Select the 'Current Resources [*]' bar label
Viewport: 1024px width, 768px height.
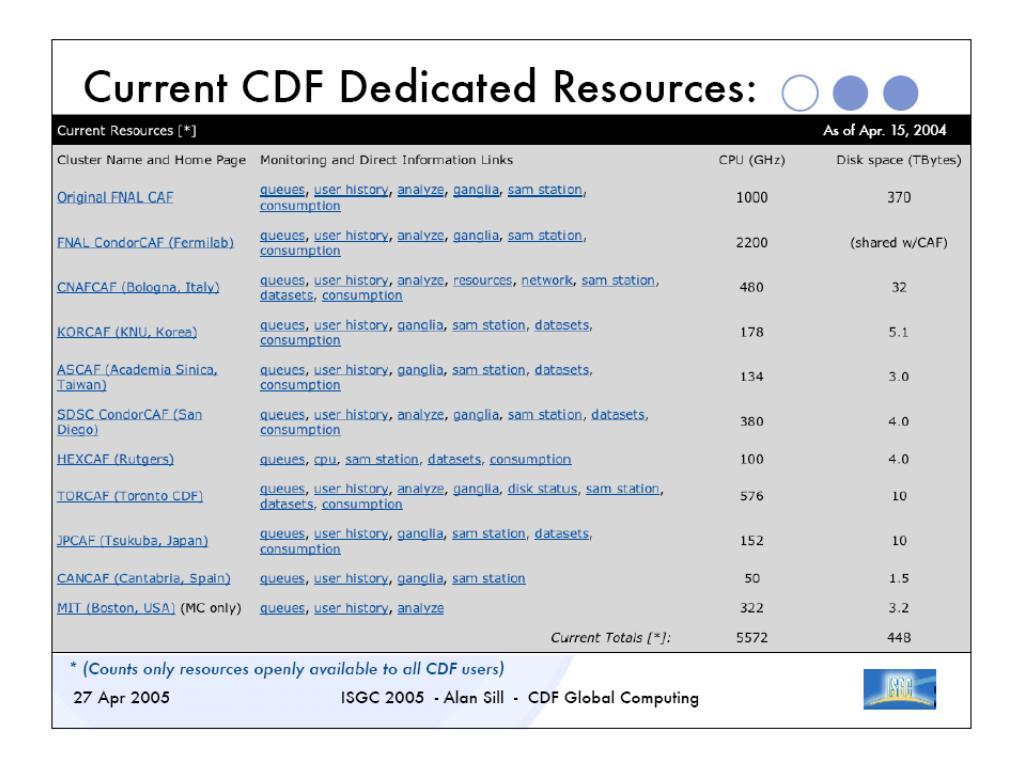point(127,131)
